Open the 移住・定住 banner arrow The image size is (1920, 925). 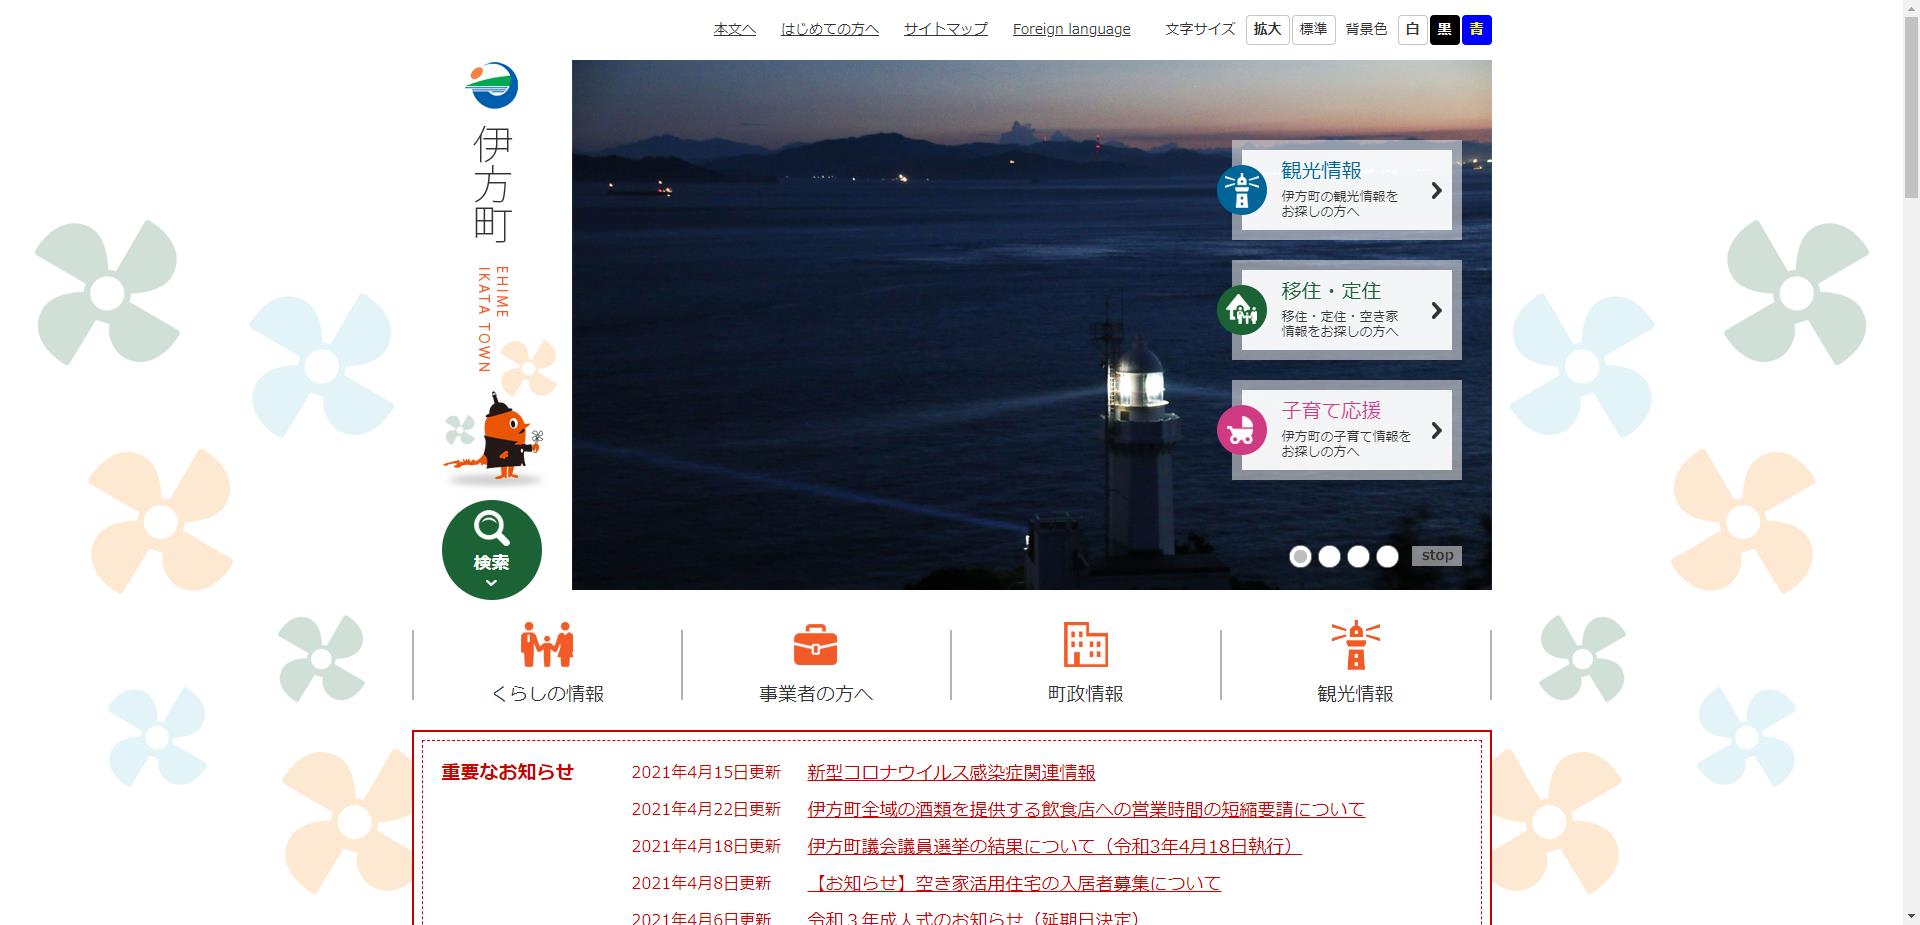tap(1436, 310)
